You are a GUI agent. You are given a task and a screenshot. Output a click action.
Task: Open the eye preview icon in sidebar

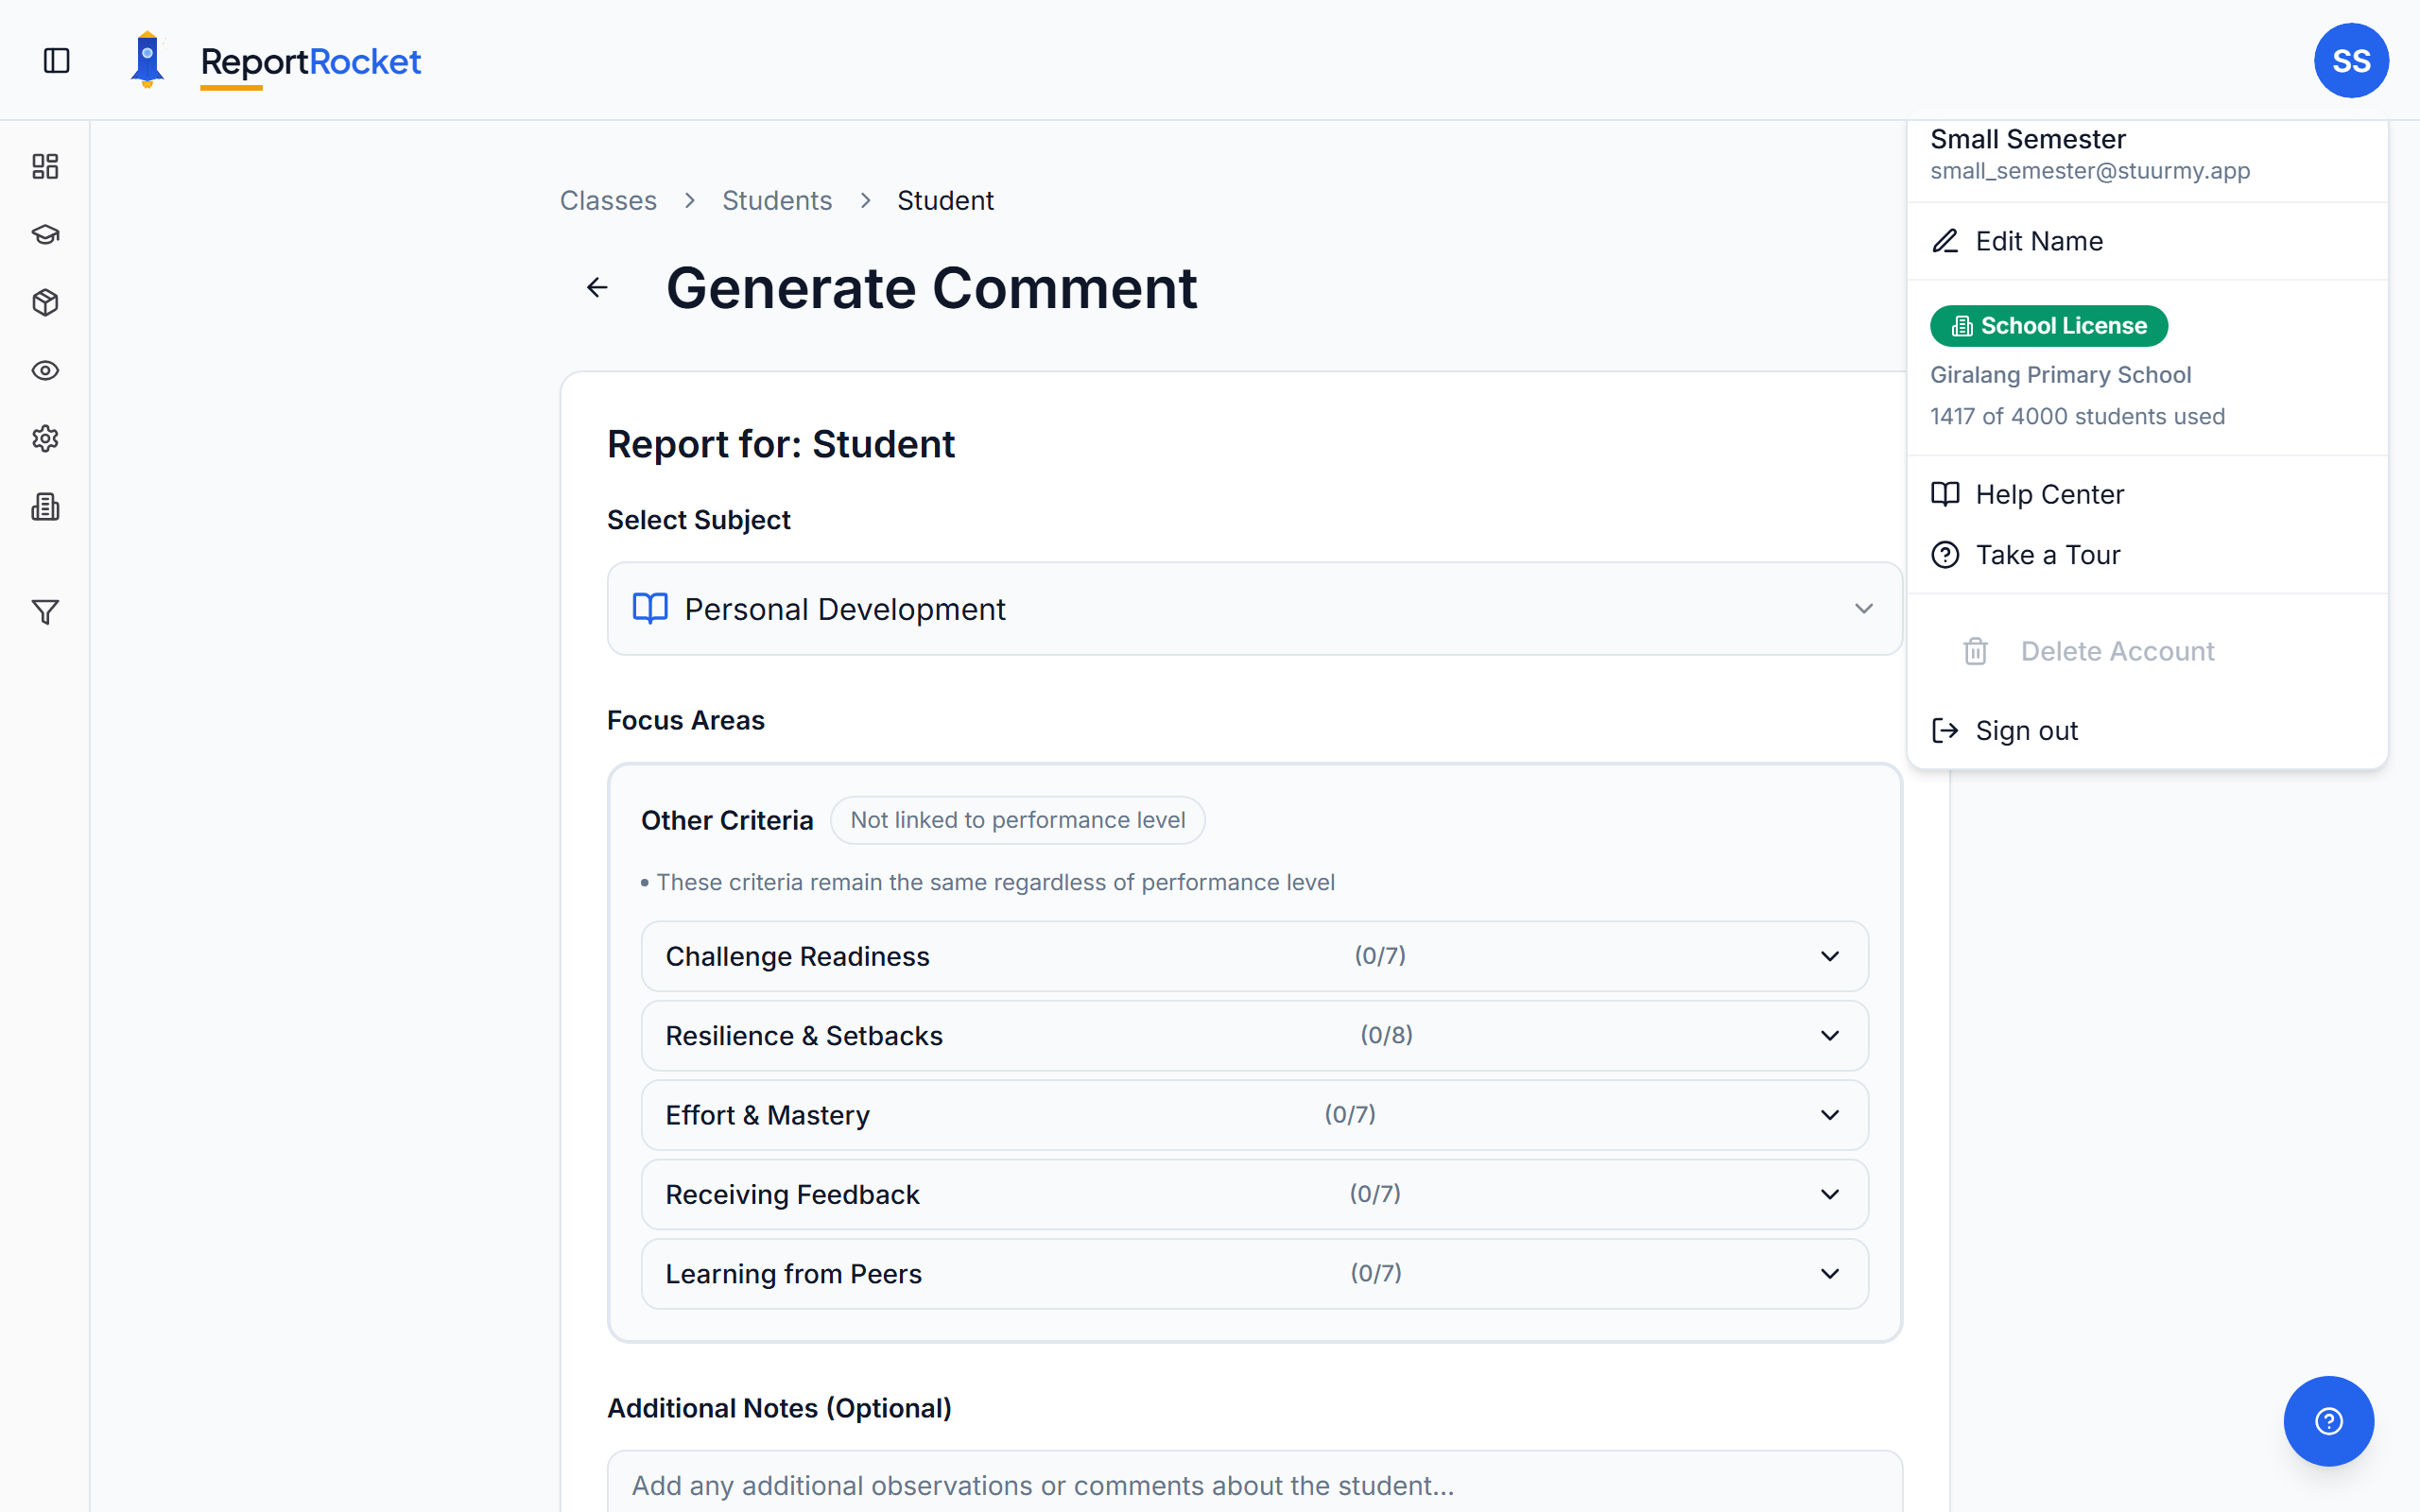(x=44, y=370)
